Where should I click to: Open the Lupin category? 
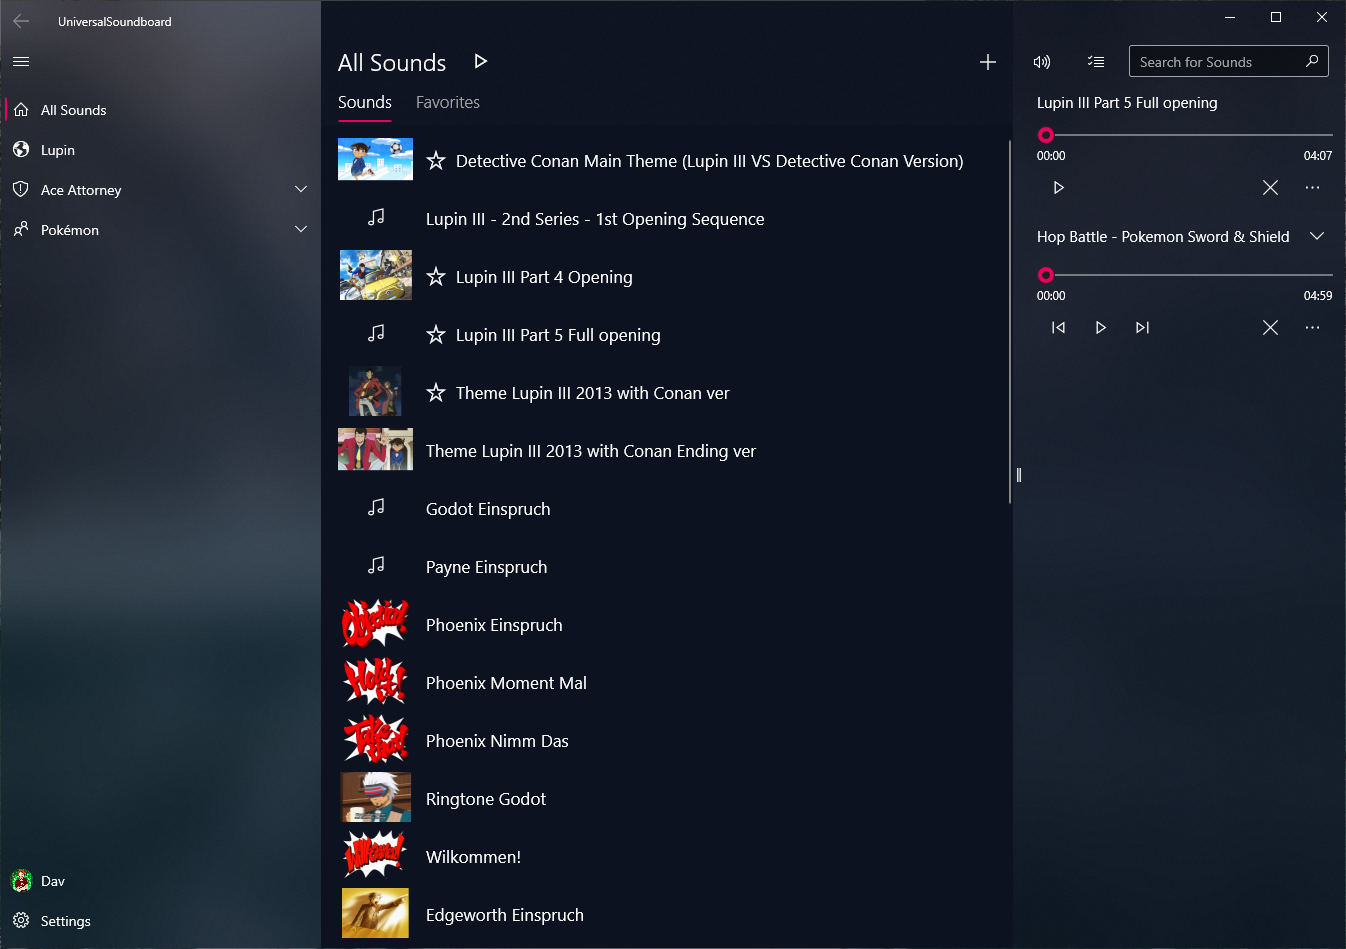tap(161, 150)
